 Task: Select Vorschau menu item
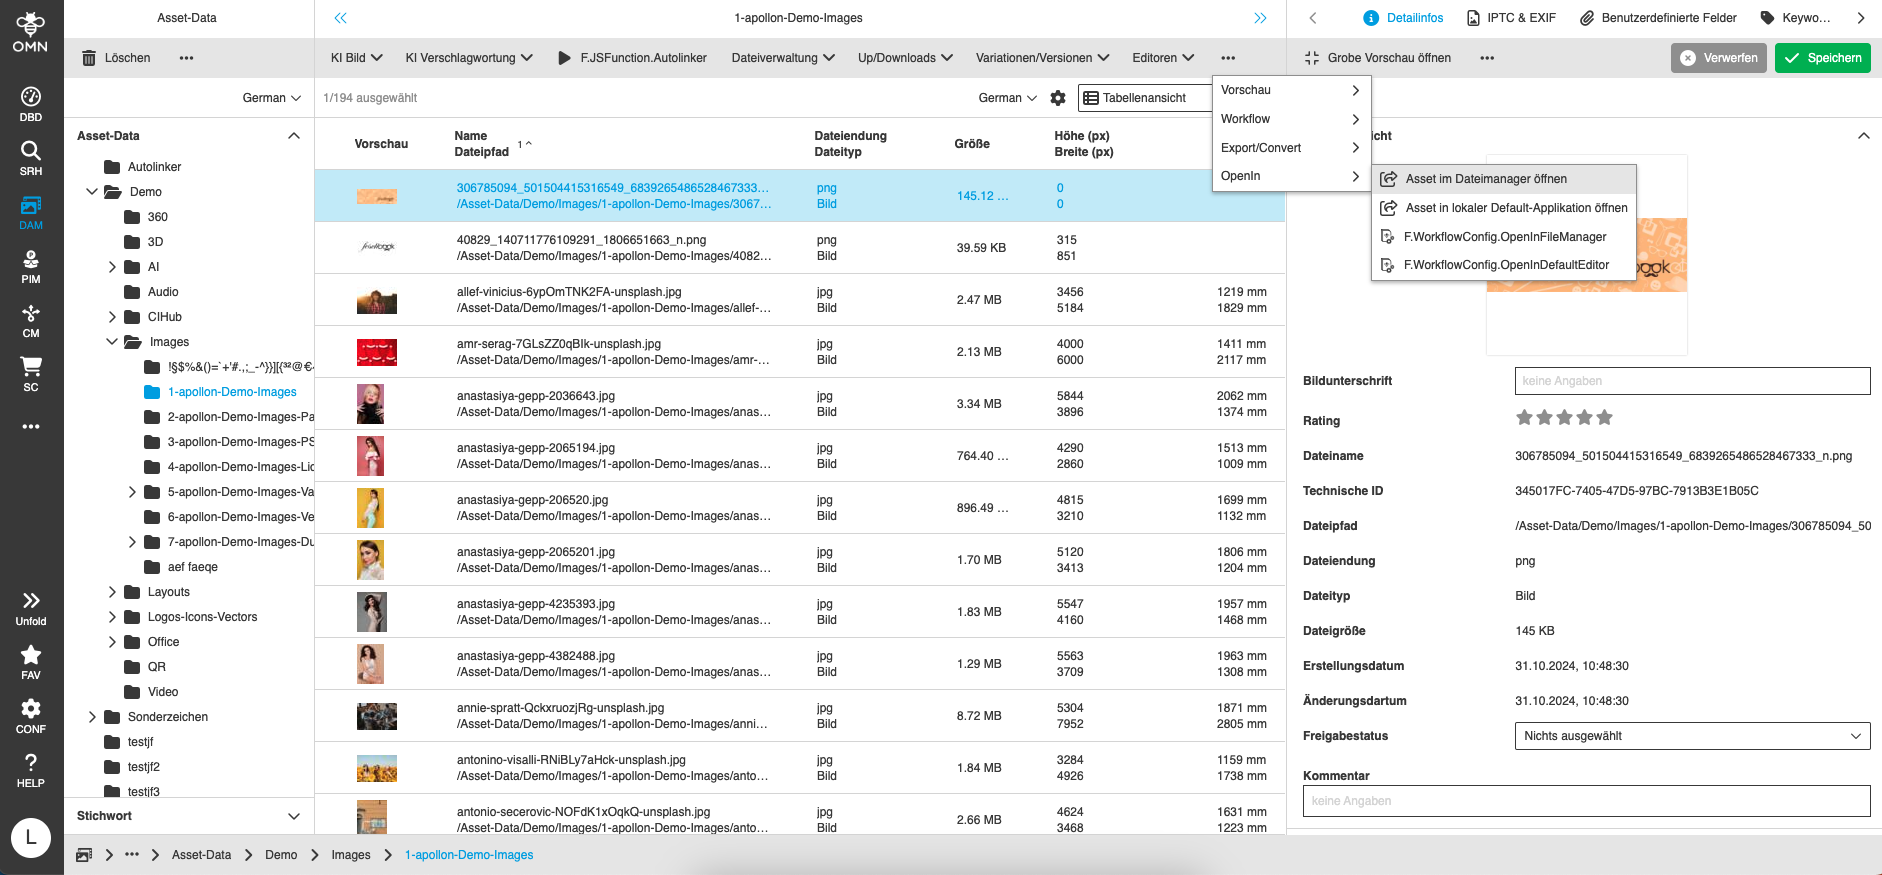pos(1291,90)
